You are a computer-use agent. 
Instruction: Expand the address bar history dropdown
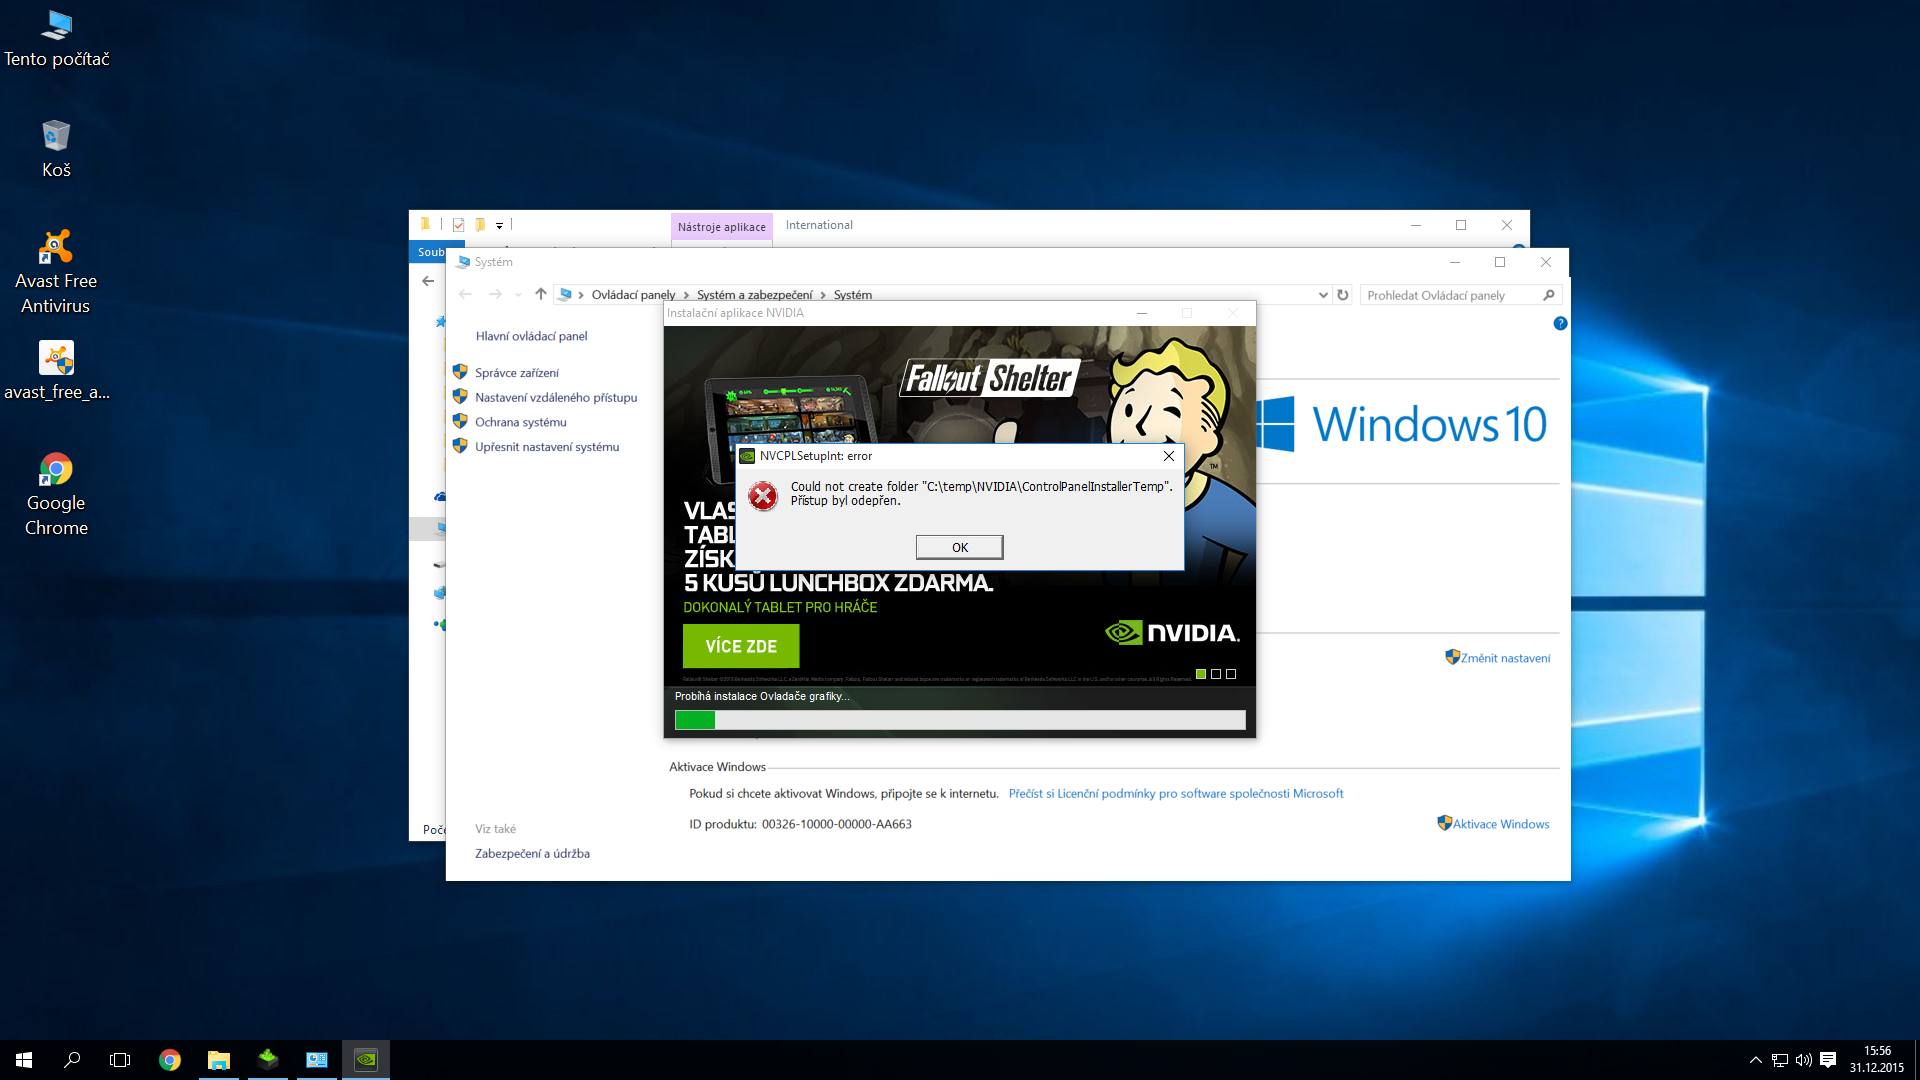(x=1323, y=295)
